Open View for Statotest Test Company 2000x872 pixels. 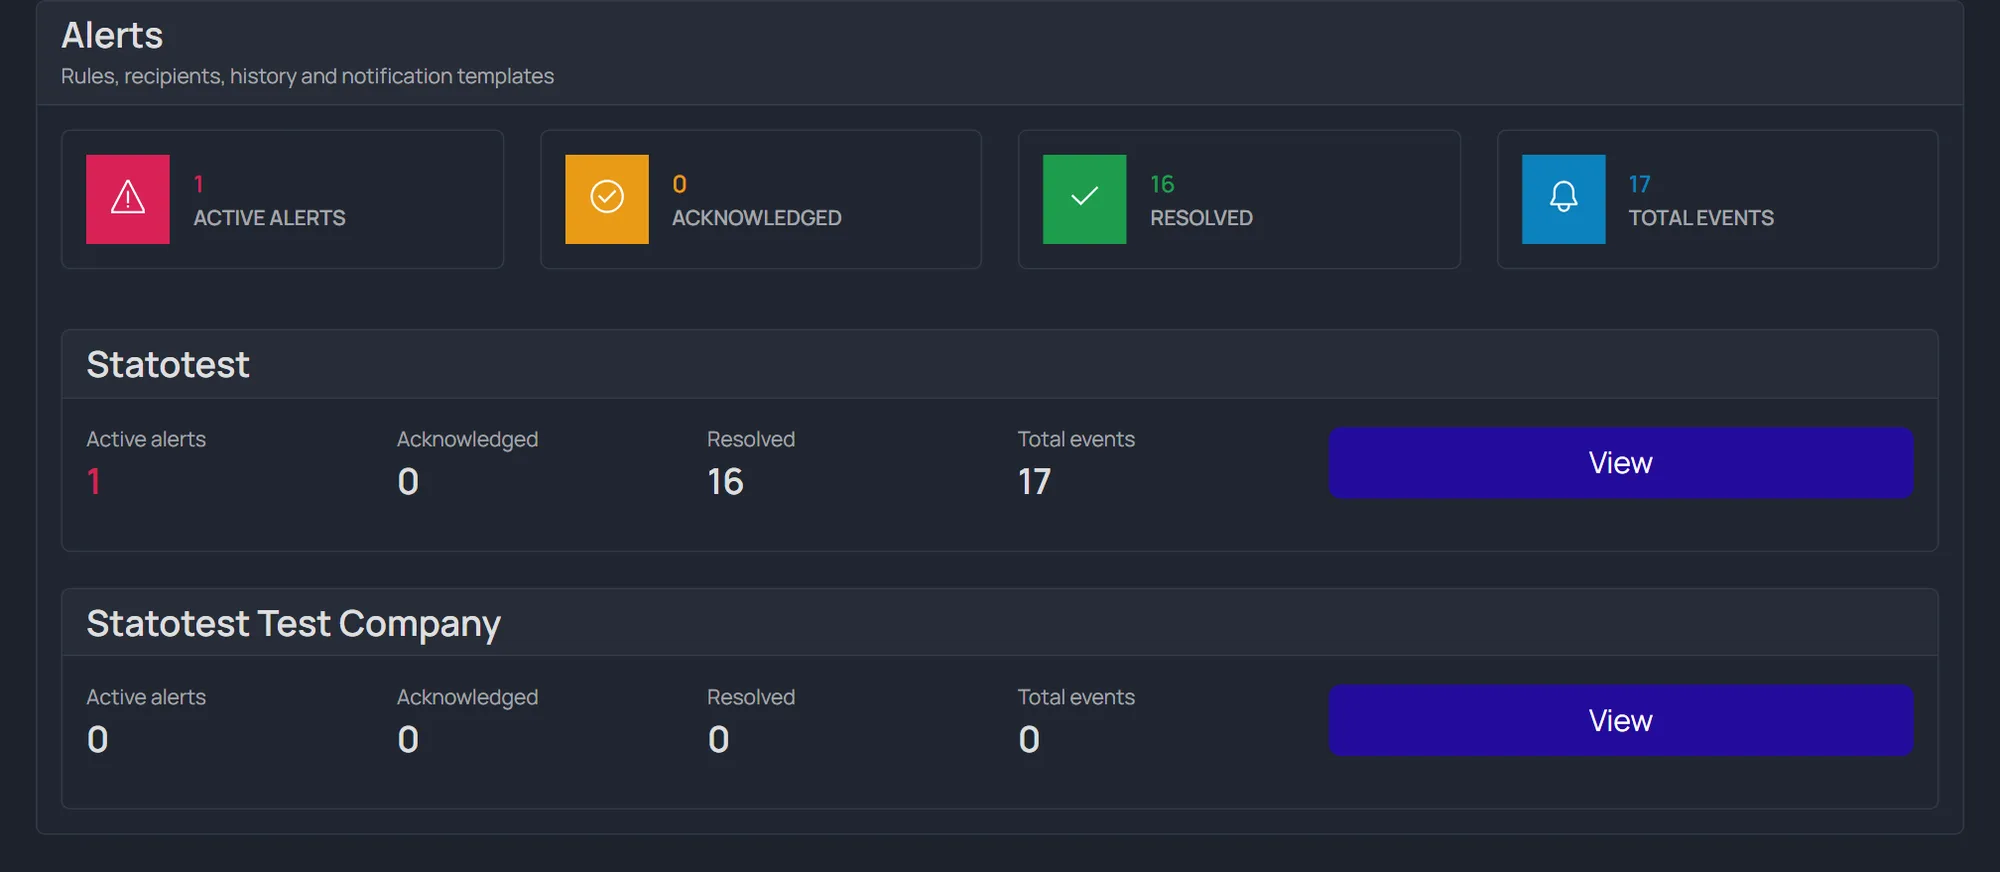[x=1620, y=720]
